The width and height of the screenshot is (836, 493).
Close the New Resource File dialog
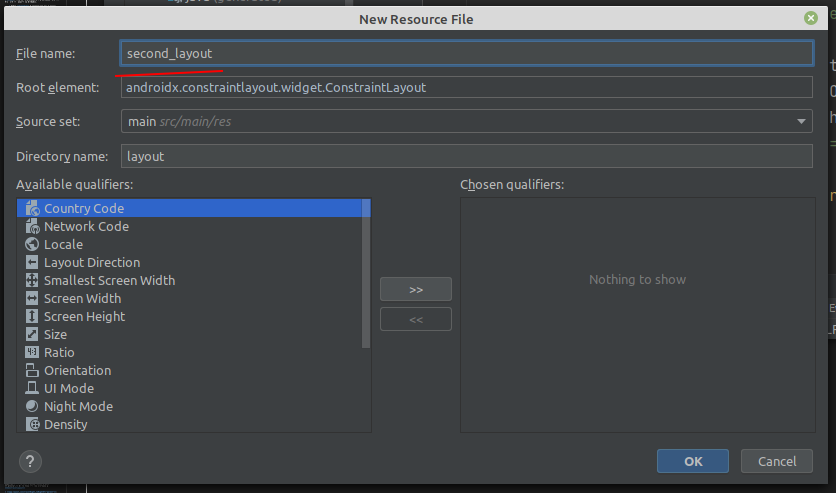[x=810, y=18]
